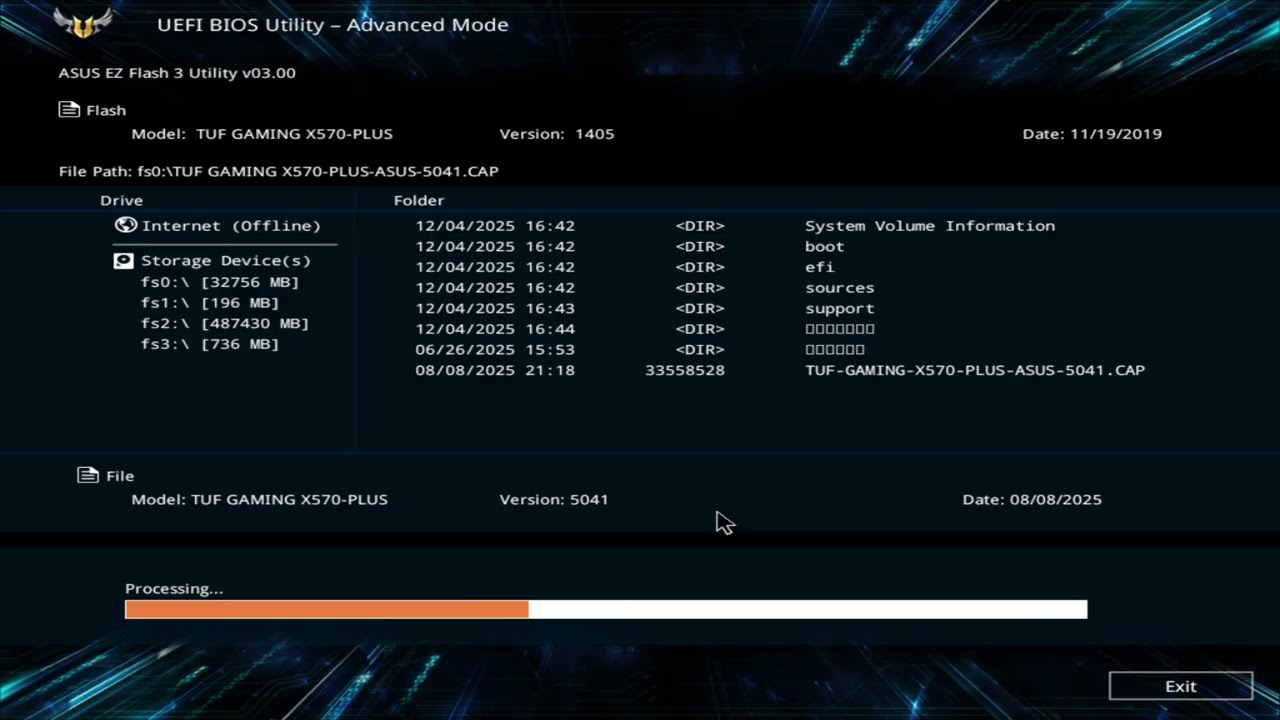
Task: Click the File section icon
Action: tap(88, 475)
